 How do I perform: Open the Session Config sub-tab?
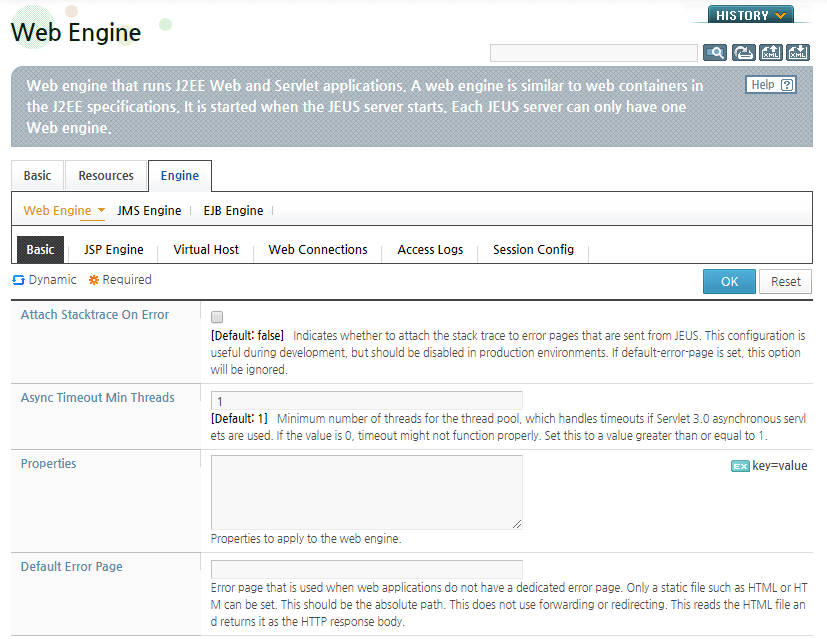(533, 249)
